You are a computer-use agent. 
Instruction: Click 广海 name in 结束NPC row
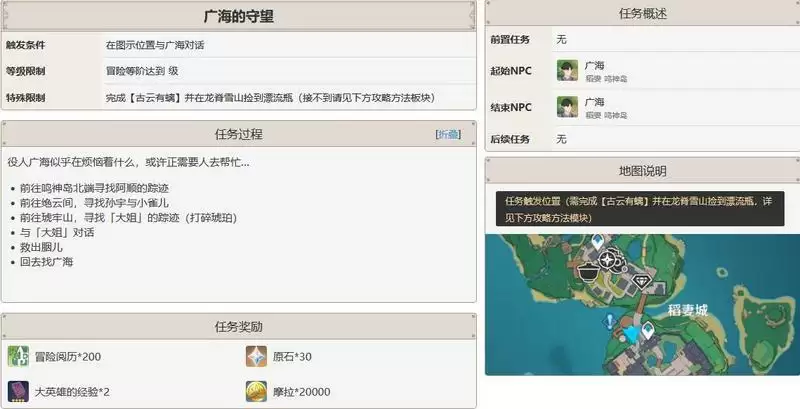pos(594,101)
